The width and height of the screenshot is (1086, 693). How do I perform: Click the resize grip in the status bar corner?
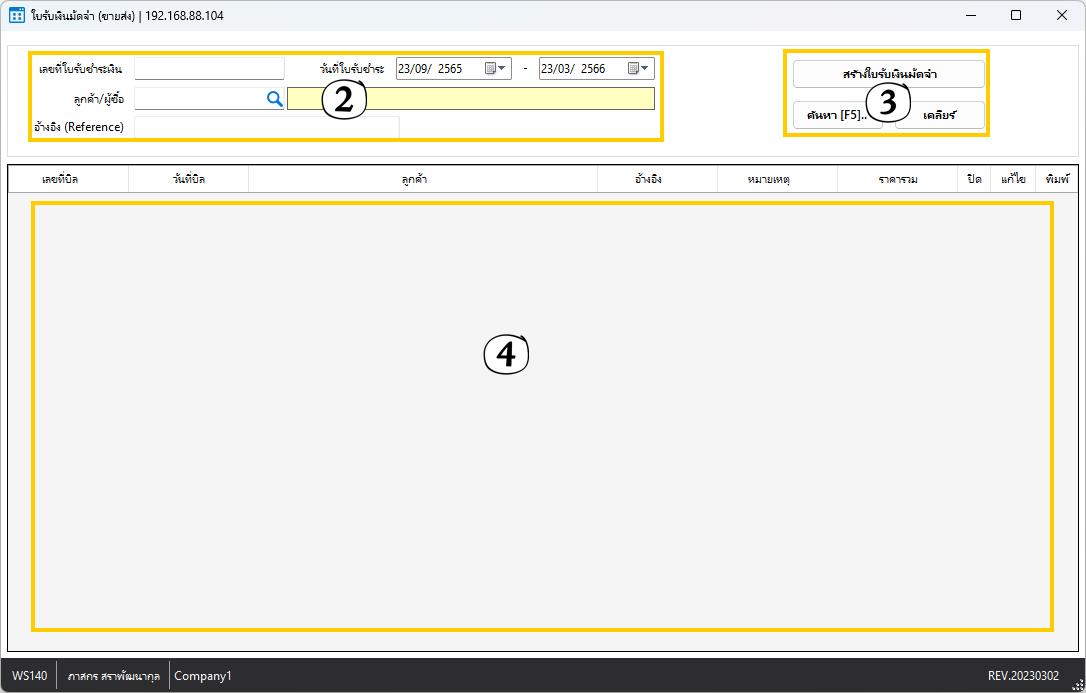tap(1077, 684)
